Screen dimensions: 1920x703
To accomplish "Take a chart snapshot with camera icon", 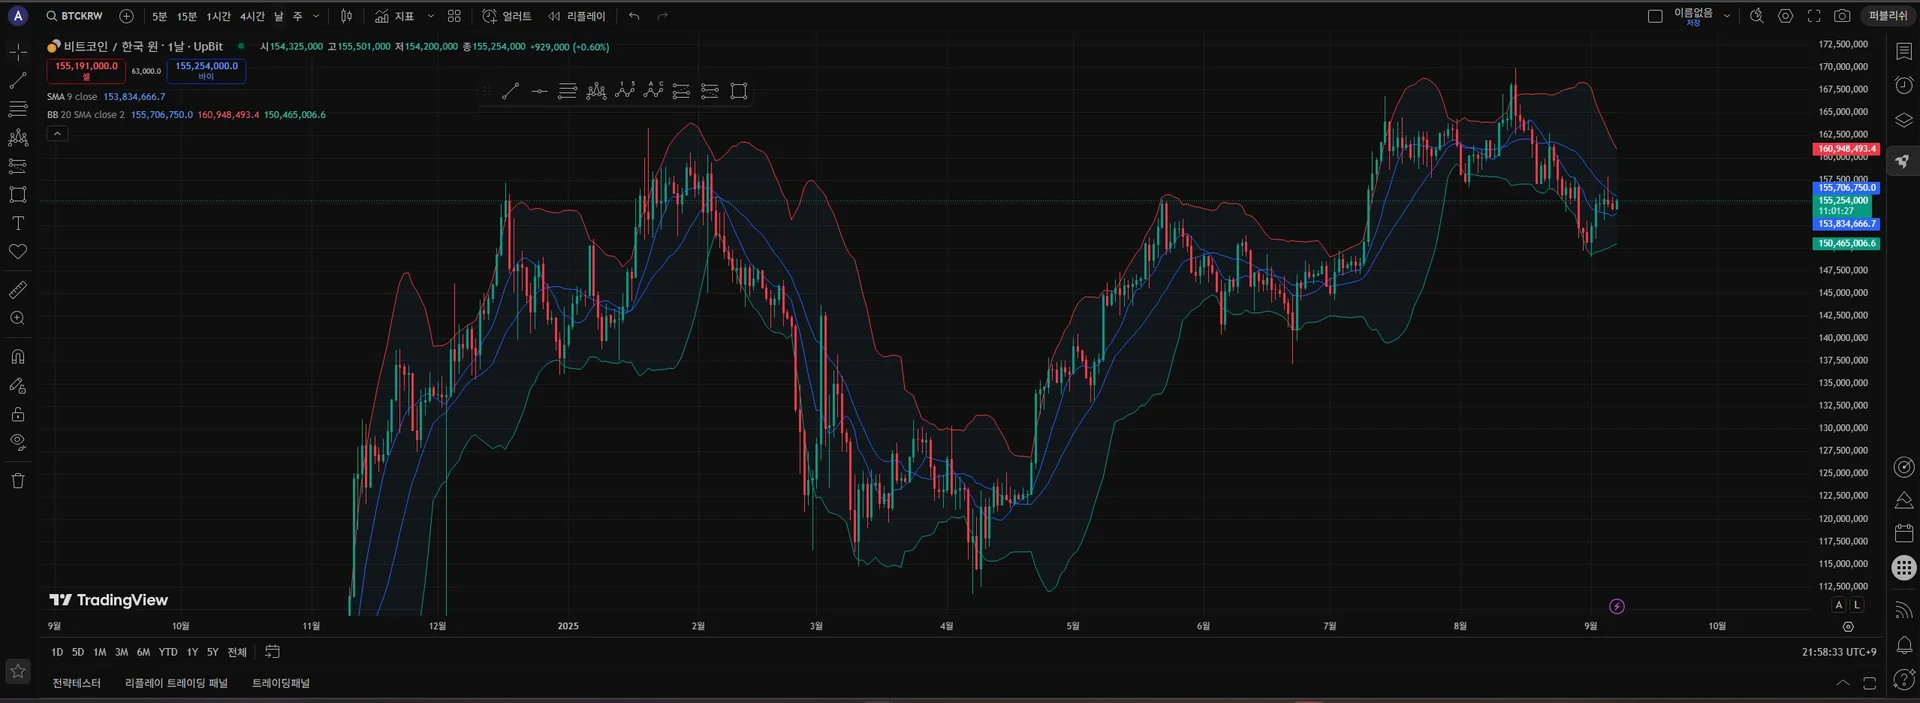I will (1842, 16).
